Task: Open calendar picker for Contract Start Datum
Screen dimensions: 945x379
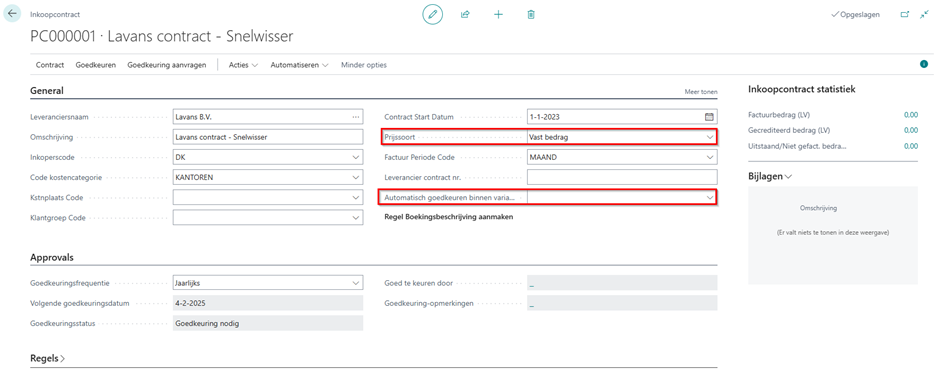Action: pos(709,117)
